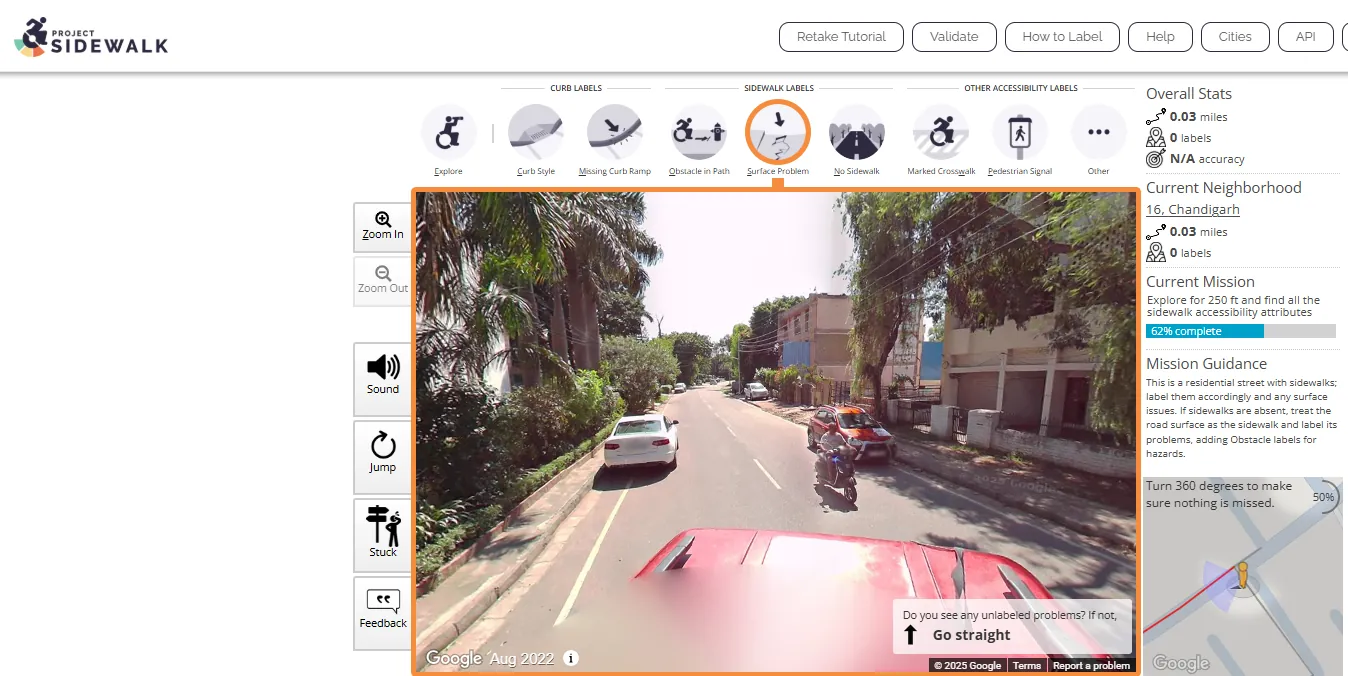Open the Feedback dialog
The image size is (1348, 676).
click(383, 612)
